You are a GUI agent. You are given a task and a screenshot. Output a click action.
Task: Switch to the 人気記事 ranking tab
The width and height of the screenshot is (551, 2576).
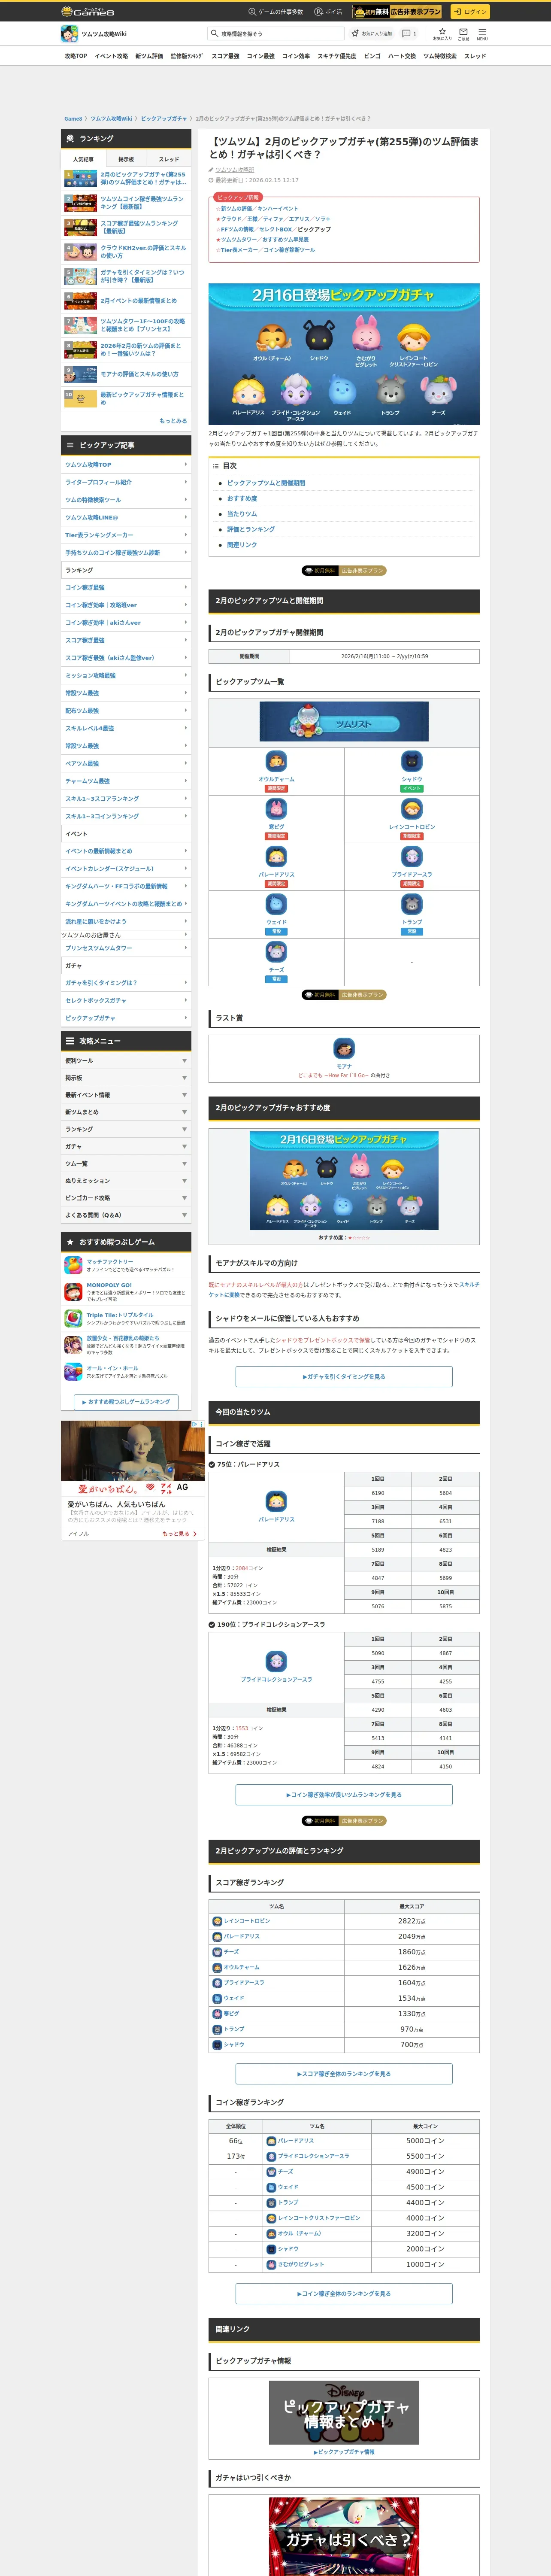point(83,159)
